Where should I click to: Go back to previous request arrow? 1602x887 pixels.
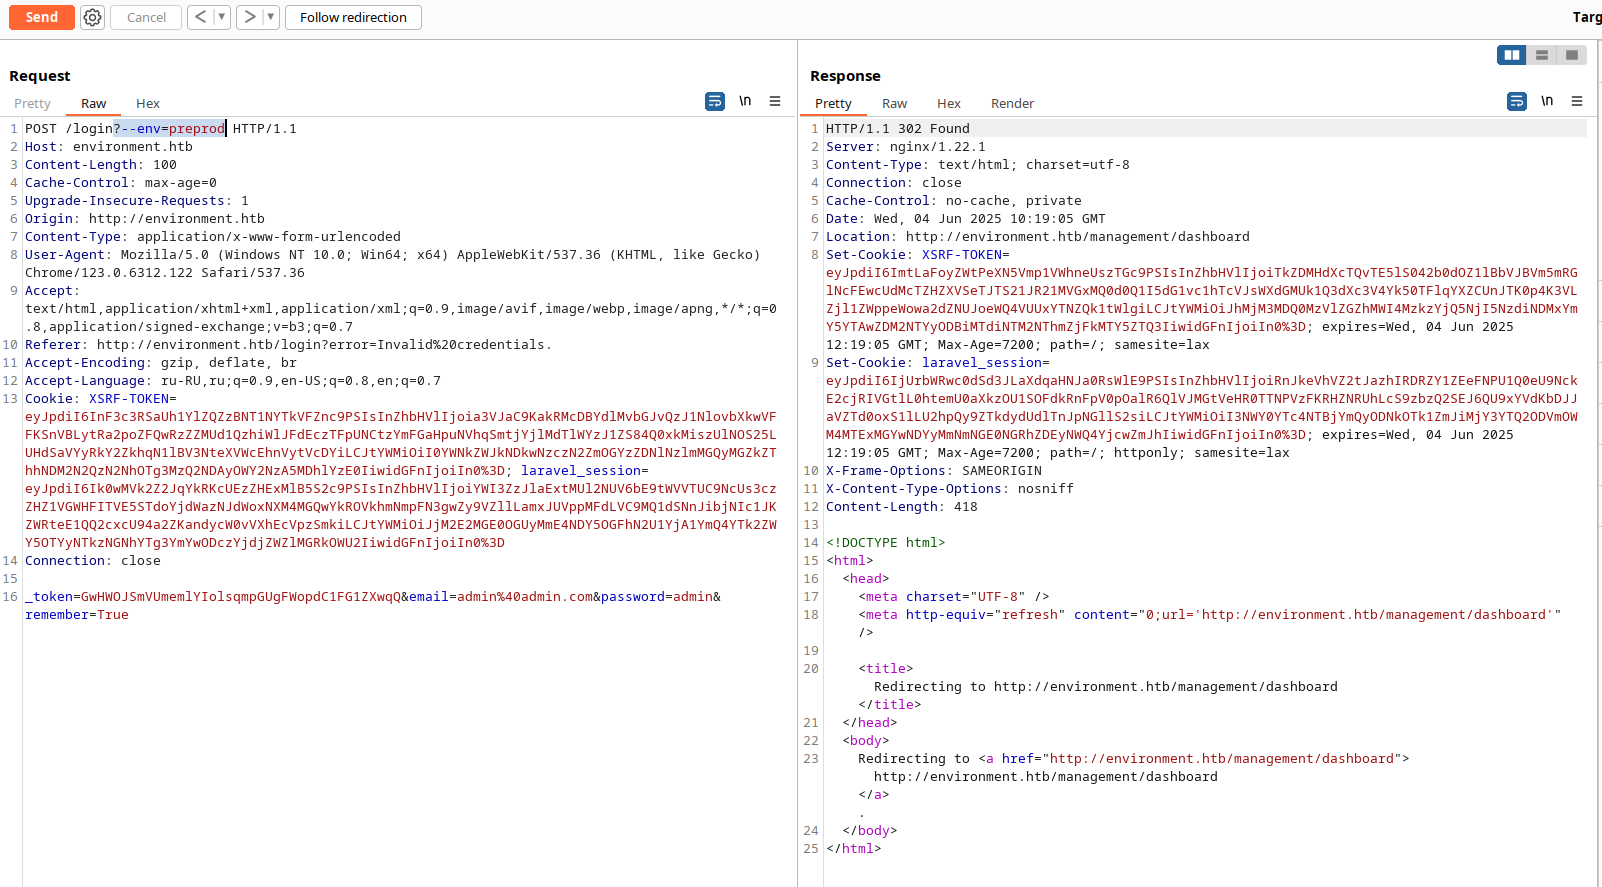201,17
